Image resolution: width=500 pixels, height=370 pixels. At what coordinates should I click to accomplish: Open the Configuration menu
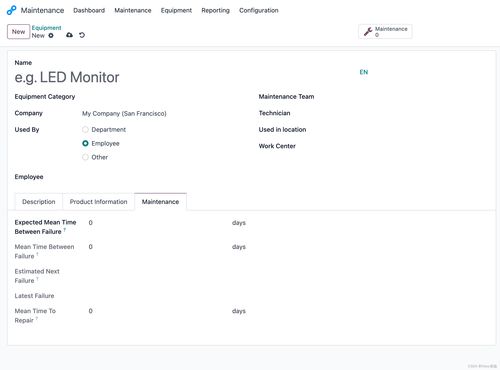[259, 10]
